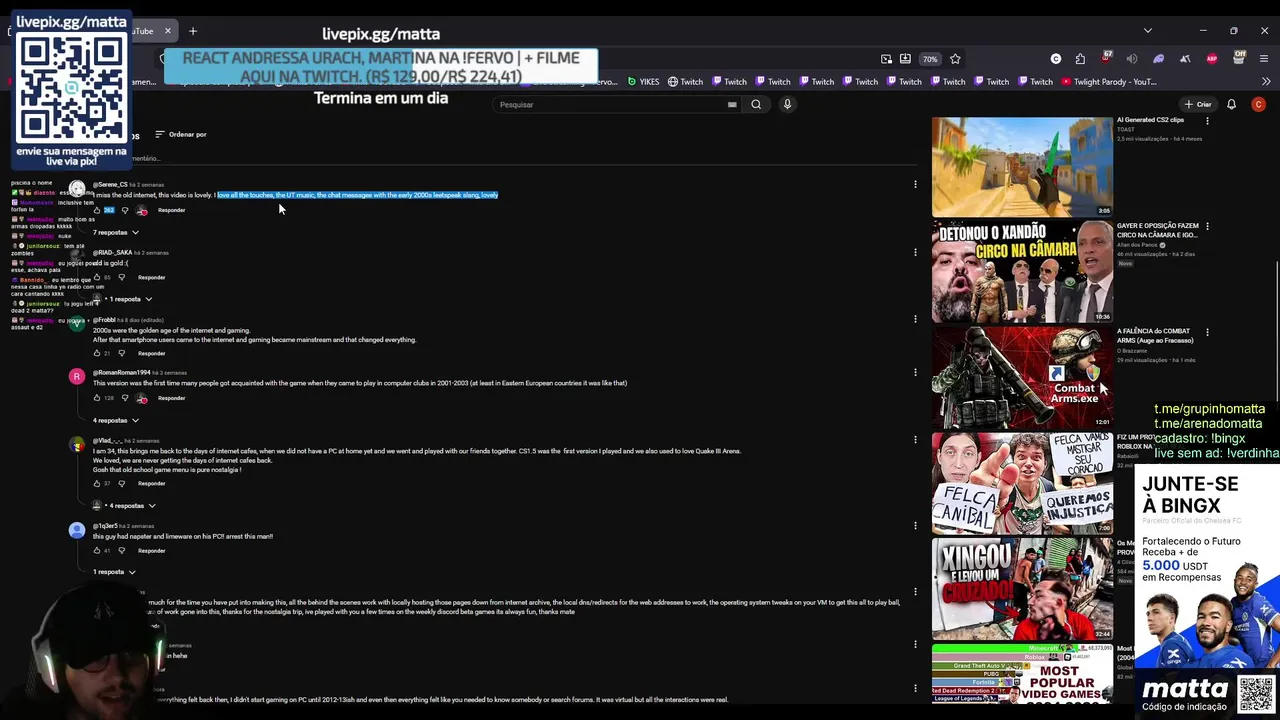The height and width of the screenshot is (720, 1280).
Task: Like the comment by @Serene_CS
Action: 97,210
